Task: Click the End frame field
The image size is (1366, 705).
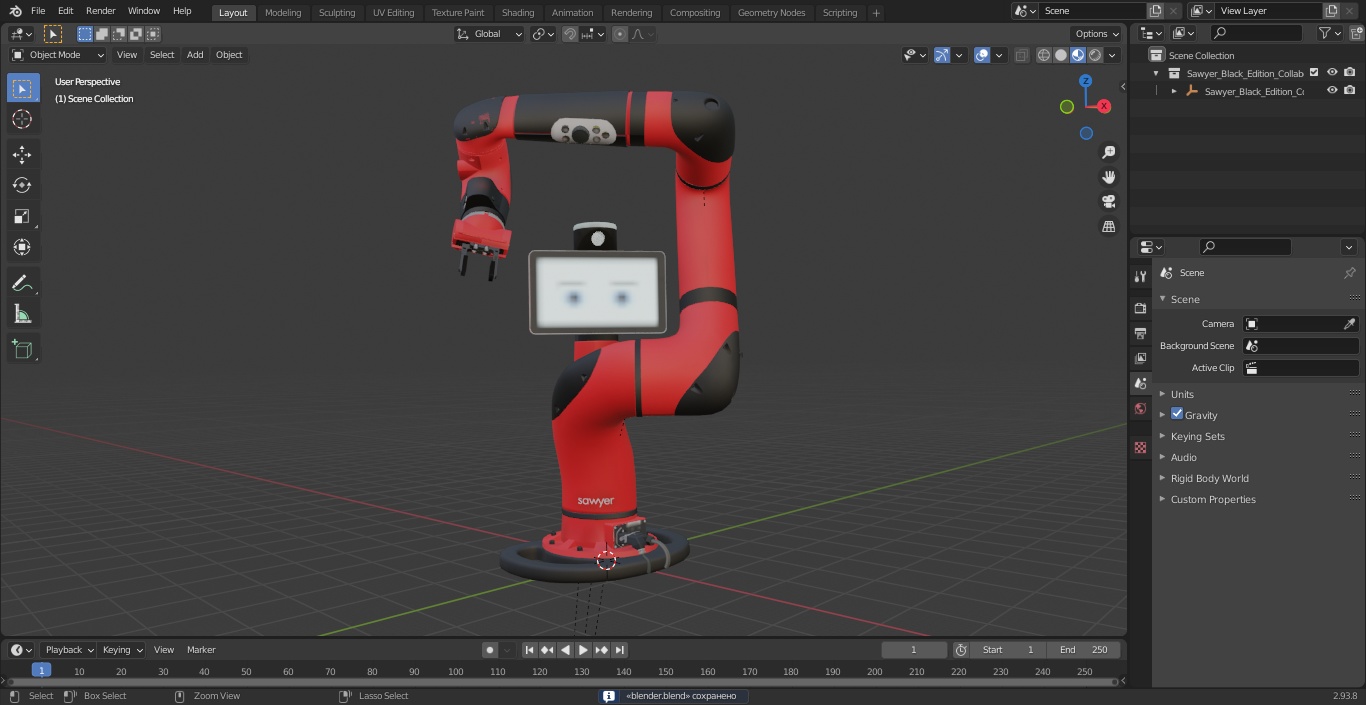Action: coord(1085,650)
